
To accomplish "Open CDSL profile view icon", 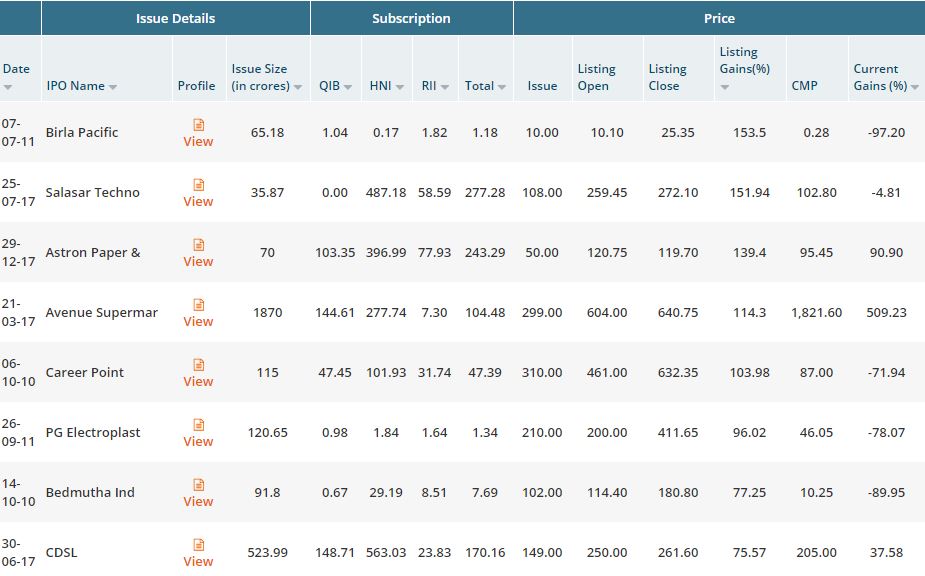I will click(198, 545).
